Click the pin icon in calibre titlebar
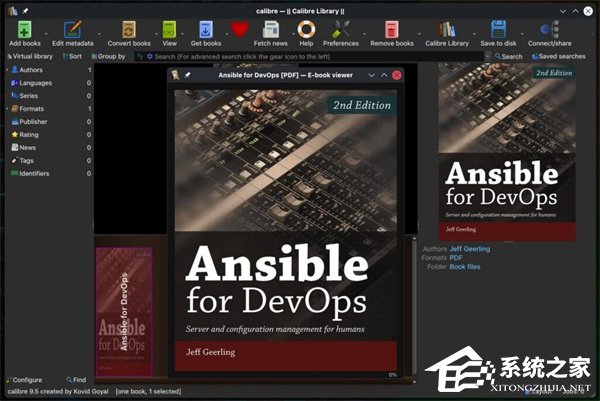The image size is (600, 401). point(26,11)
